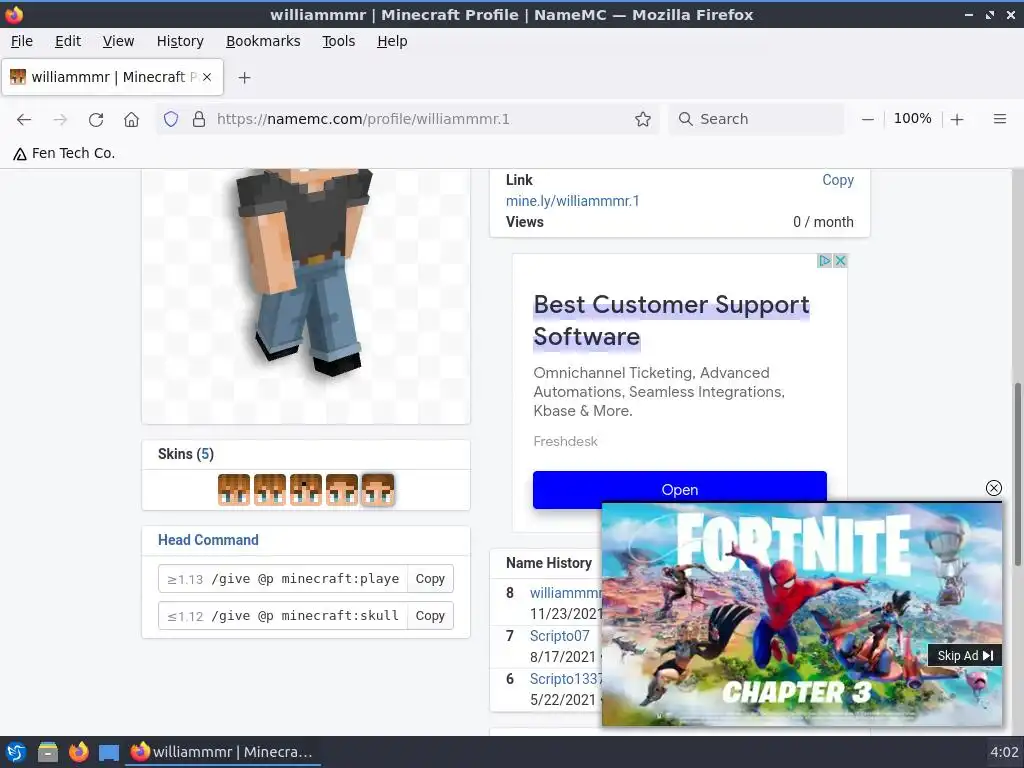
Task: Select the fourth skin head thumbnail
Action: tap(342, 490)
